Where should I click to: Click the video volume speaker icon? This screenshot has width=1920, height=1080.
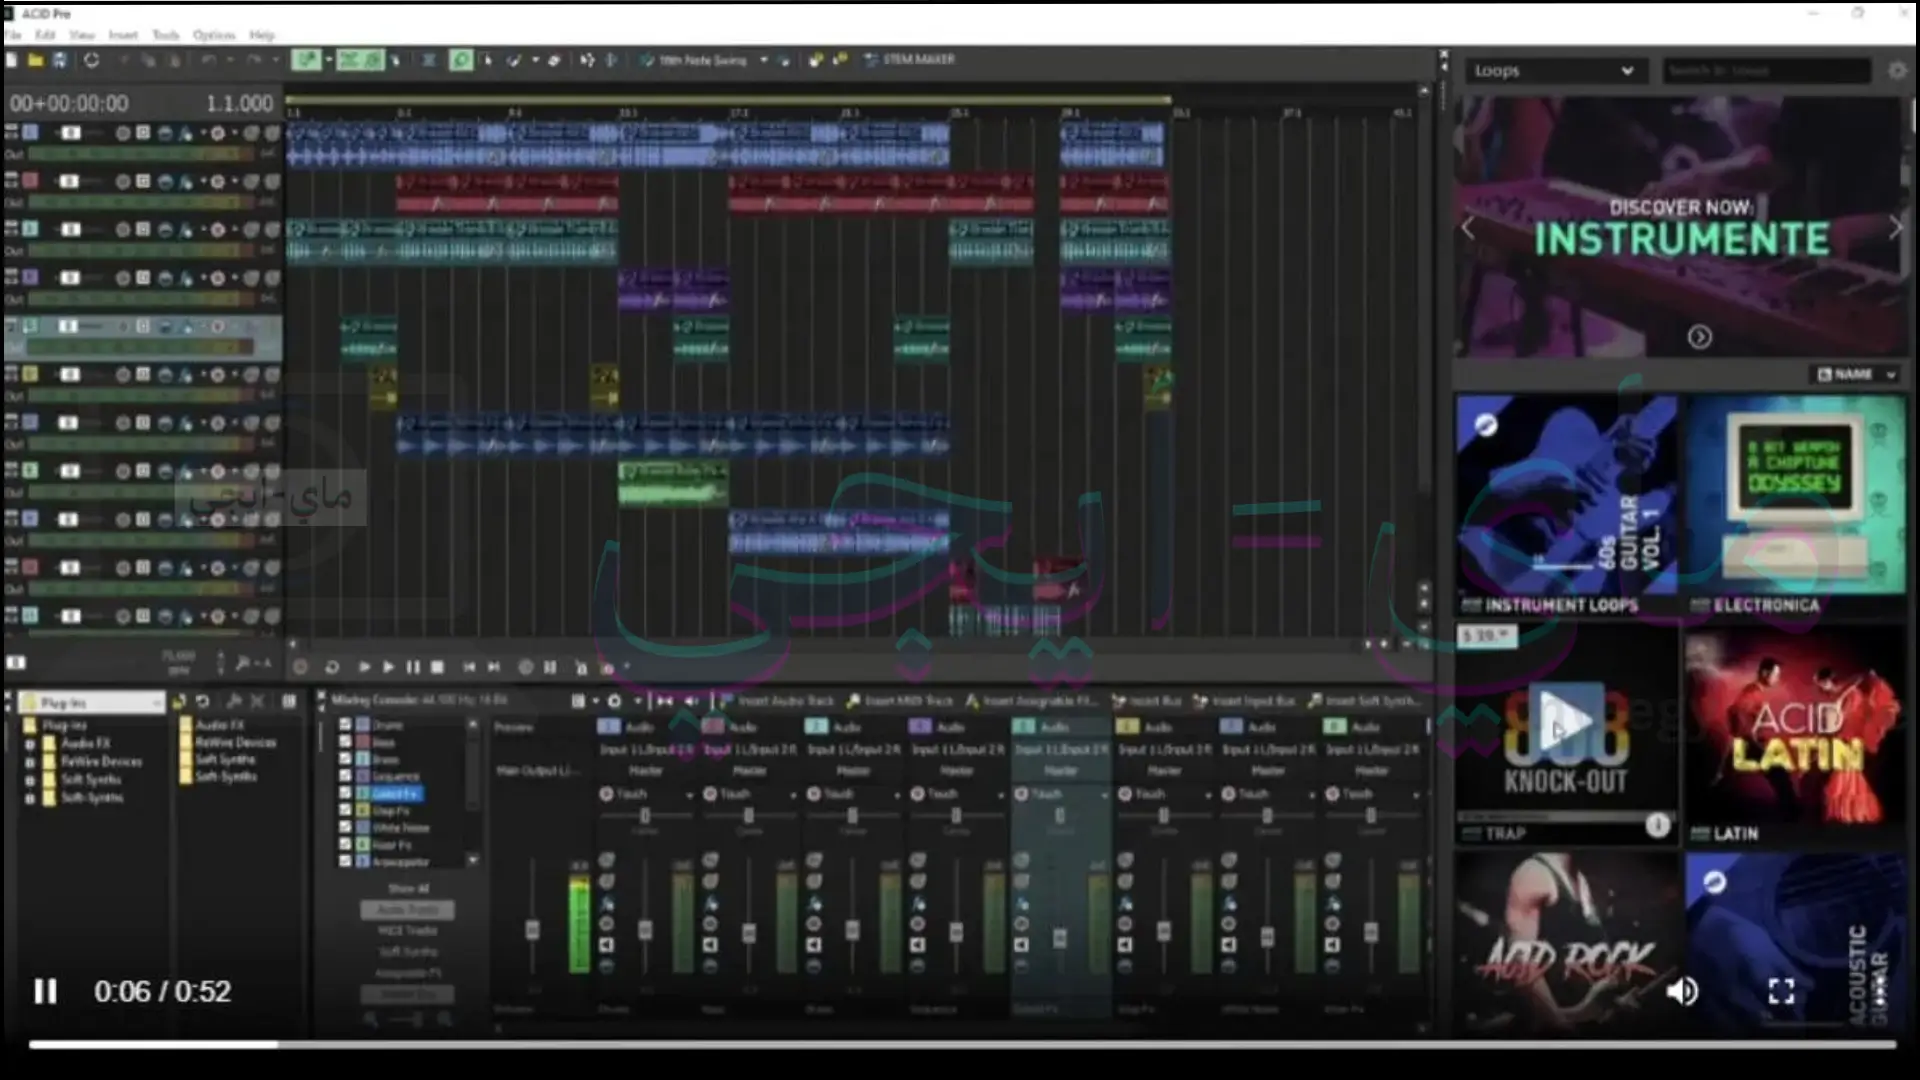(x=1682, y=991)
